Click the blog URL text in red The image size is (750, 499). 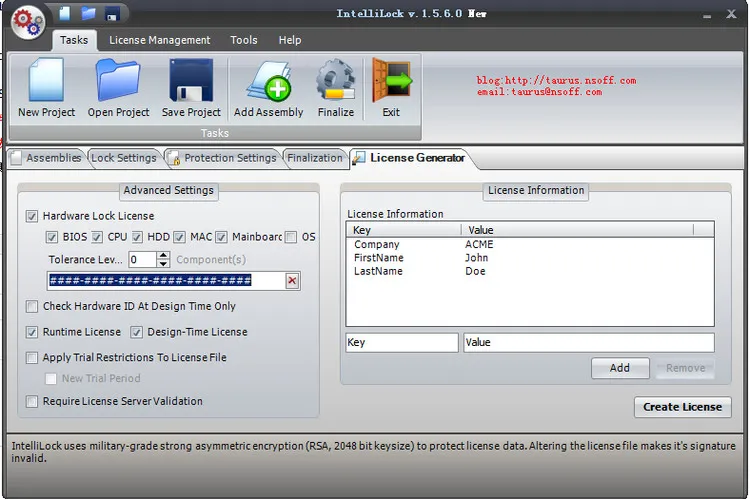(x=556, y=80)
